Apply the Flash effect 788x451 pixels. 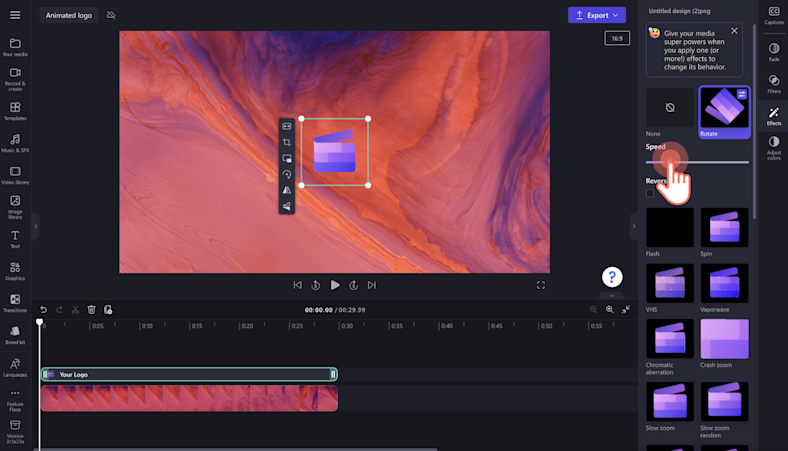pos(670,227)
